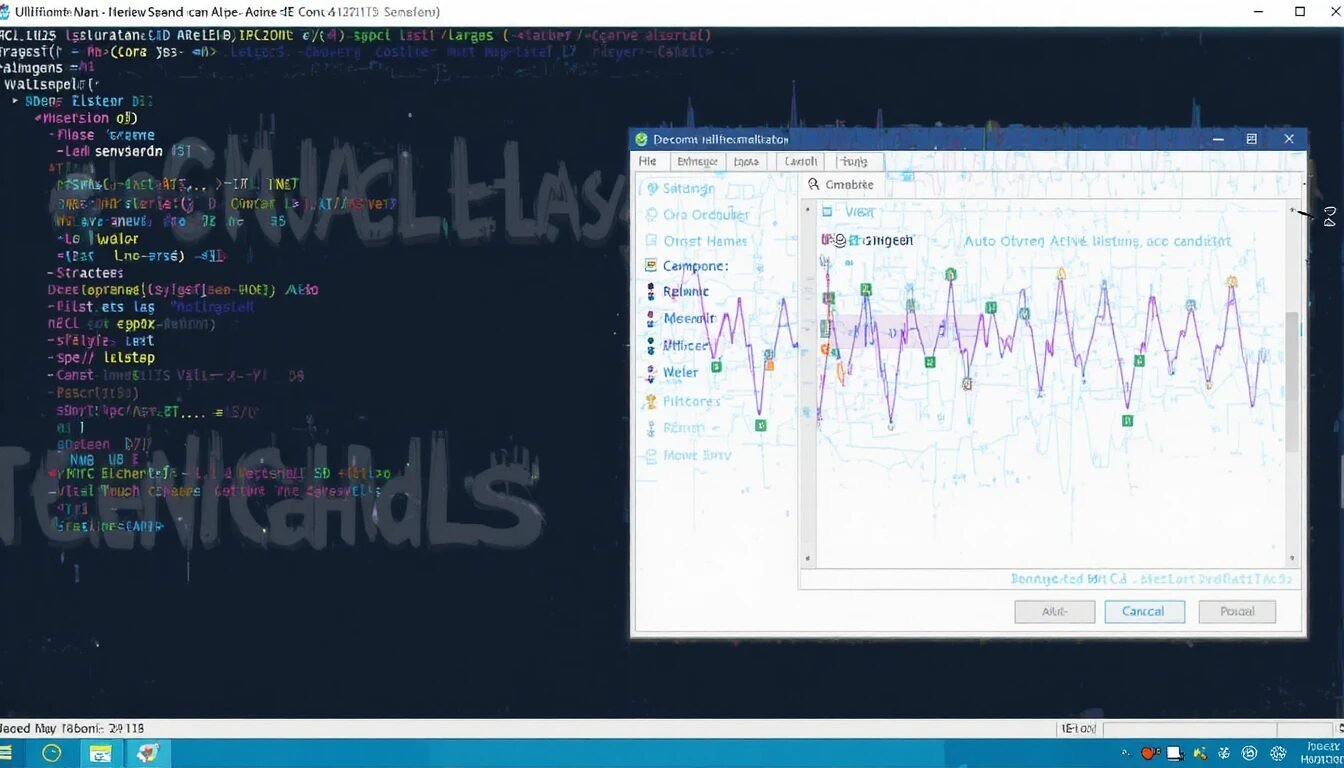
Task: Select the Relenic item icon in sidebar
Action: pyautogui.click(x=651, y=292)
